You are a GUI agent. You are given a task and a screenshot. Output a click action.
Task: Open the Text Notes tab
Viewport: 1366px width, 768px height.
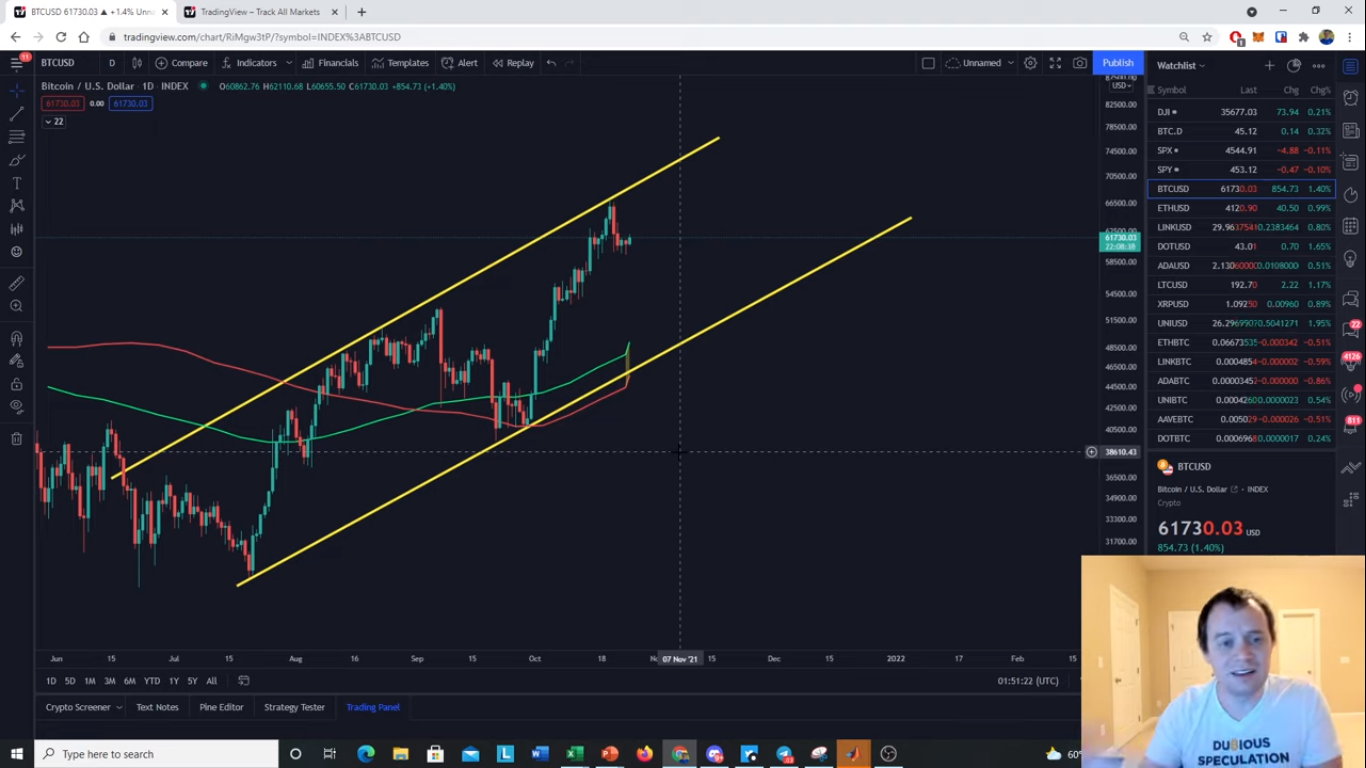pos(157,707)
